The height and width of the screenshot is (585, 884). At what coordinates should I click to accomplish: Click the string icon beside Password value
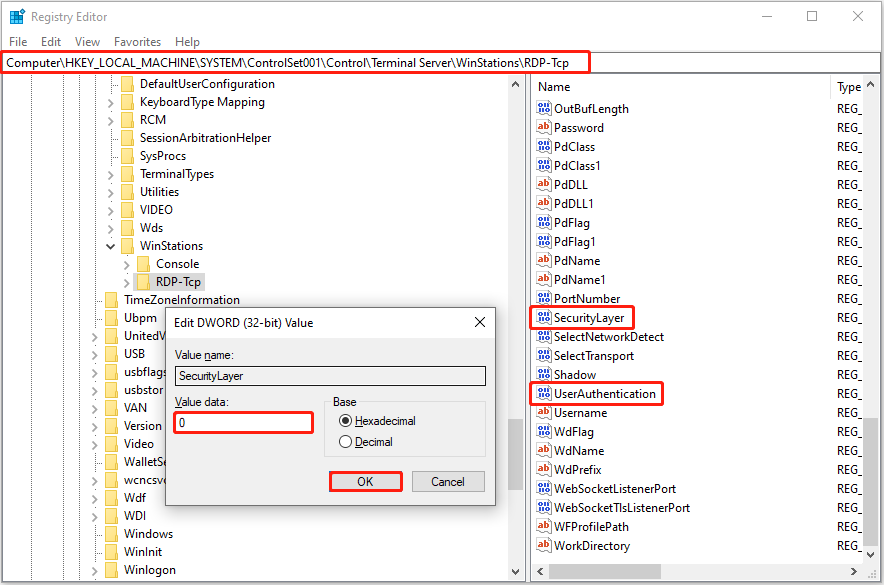545,128
